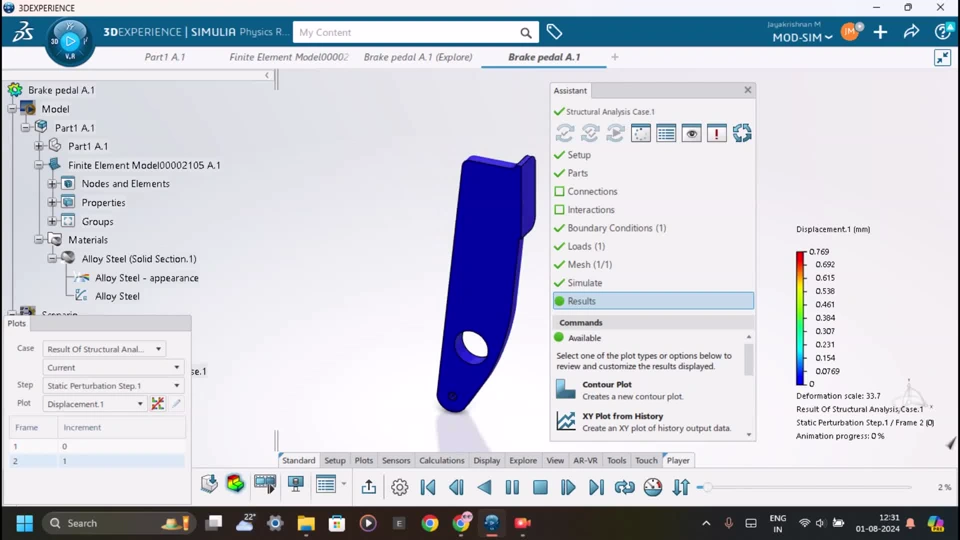Expand the Nodes and Elements tree node
Image resolution: width=960 pixels, height=540 pixels.
tap(52, 184)
